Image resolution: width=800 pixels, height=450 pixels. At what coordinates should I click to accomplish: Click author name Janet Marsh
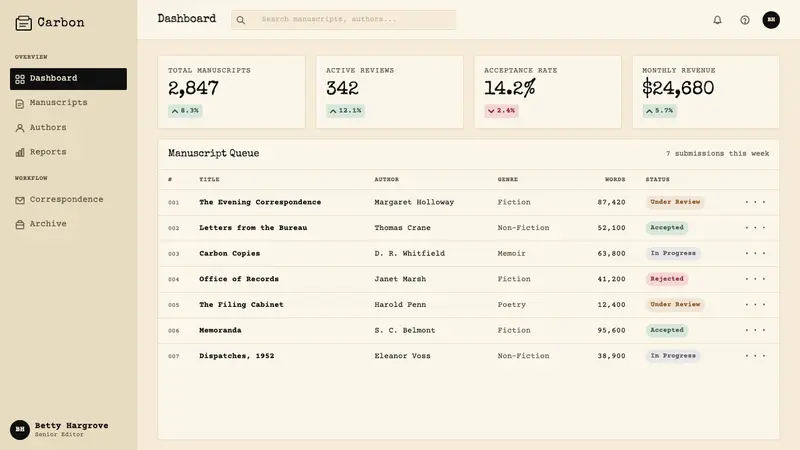[x=400, y=279]
